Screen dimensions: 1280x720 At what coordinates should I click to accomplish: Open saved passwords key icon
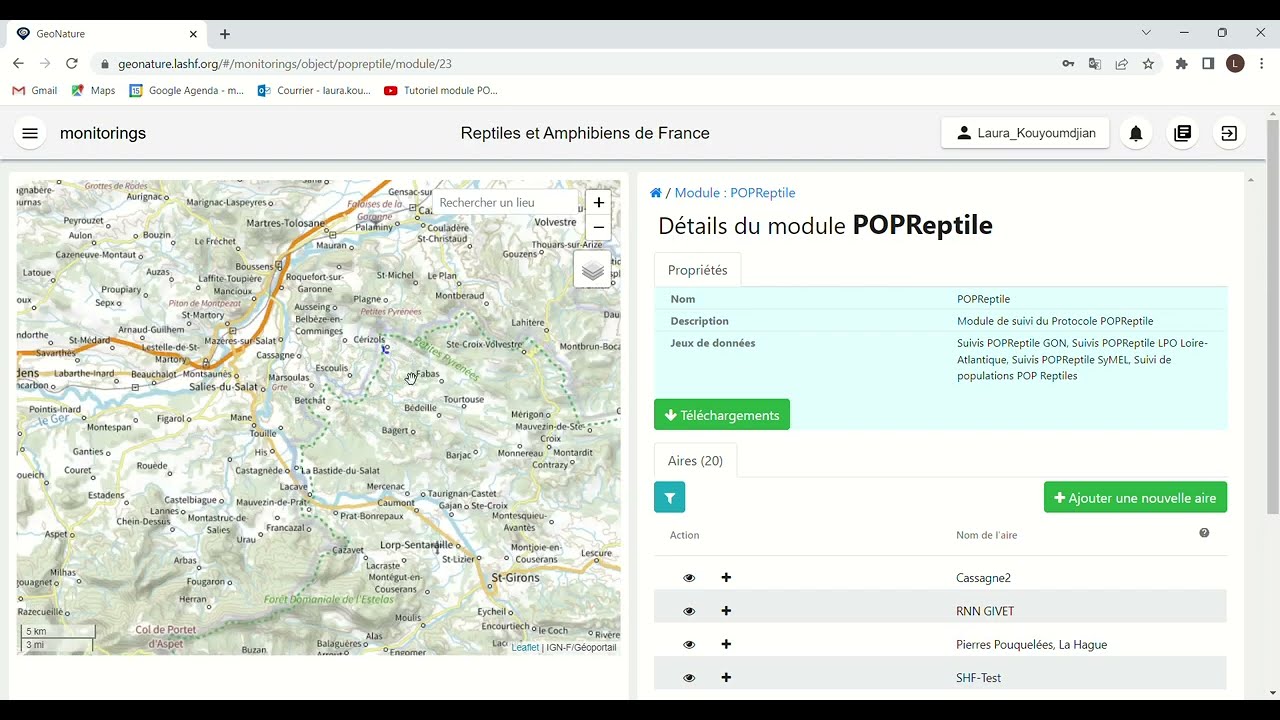click(1068, 64)
